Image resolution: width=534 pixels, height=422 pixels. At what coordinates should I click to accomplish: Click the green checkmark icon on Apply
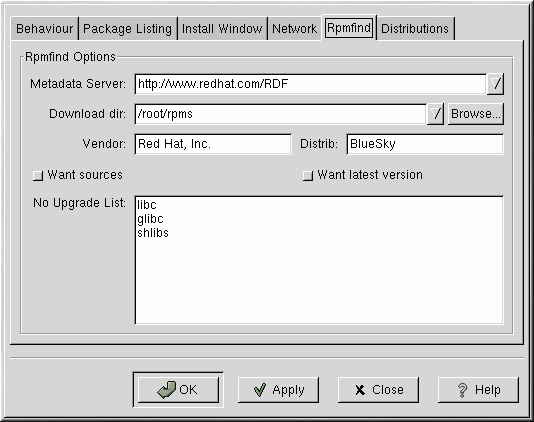coord(260,390)
